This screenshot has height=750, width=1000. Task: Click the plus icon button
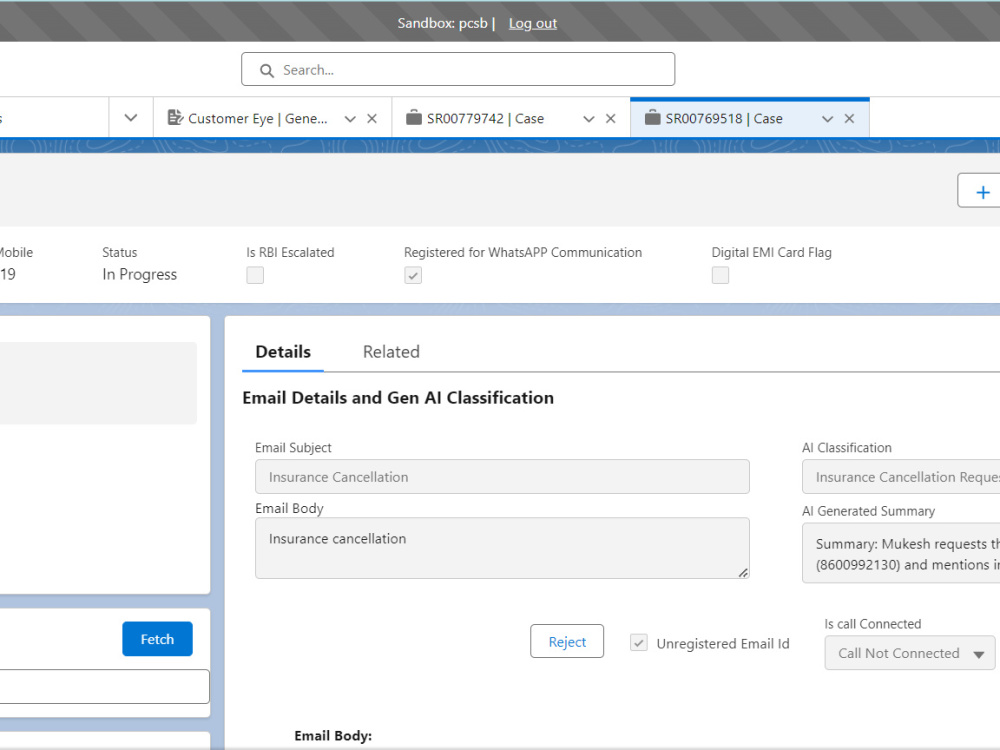pos(982,191)
